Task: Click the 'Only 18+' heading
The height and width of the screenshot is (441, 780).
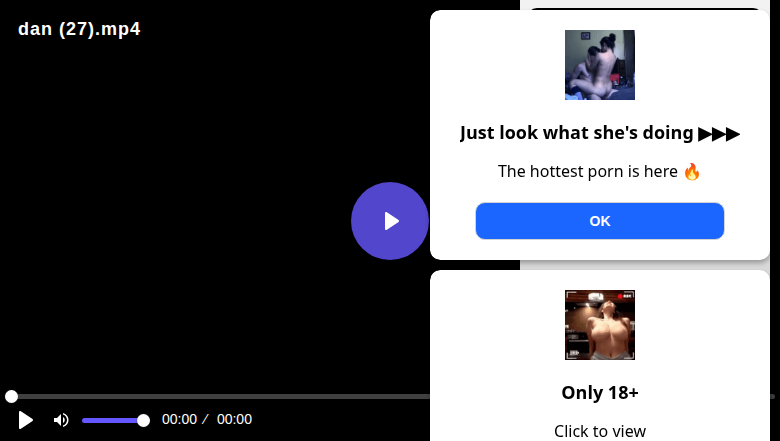Action: [x=599, y=393]
